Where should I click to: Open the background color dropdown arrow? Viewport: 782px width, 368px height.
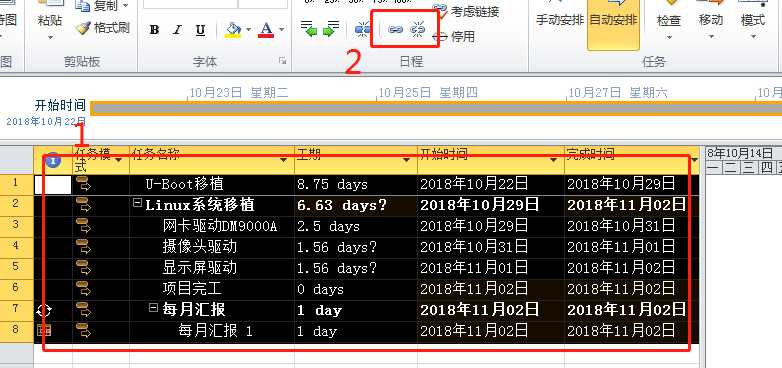click(x=248, y=30)
